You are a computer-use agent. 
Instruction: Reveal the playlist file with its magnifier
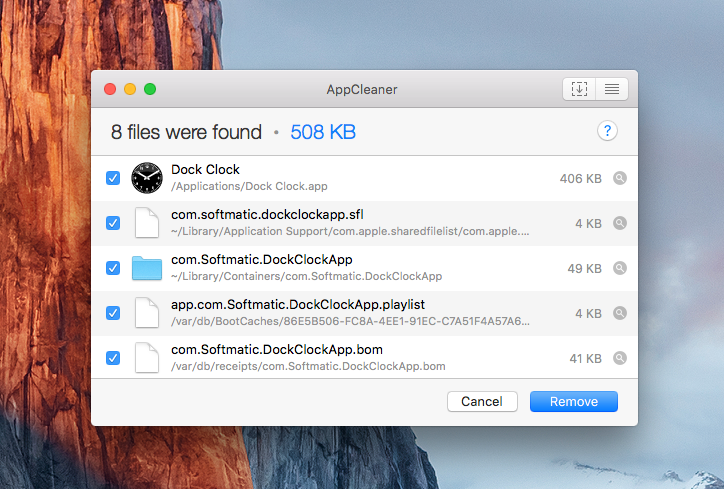pos(620,313)
